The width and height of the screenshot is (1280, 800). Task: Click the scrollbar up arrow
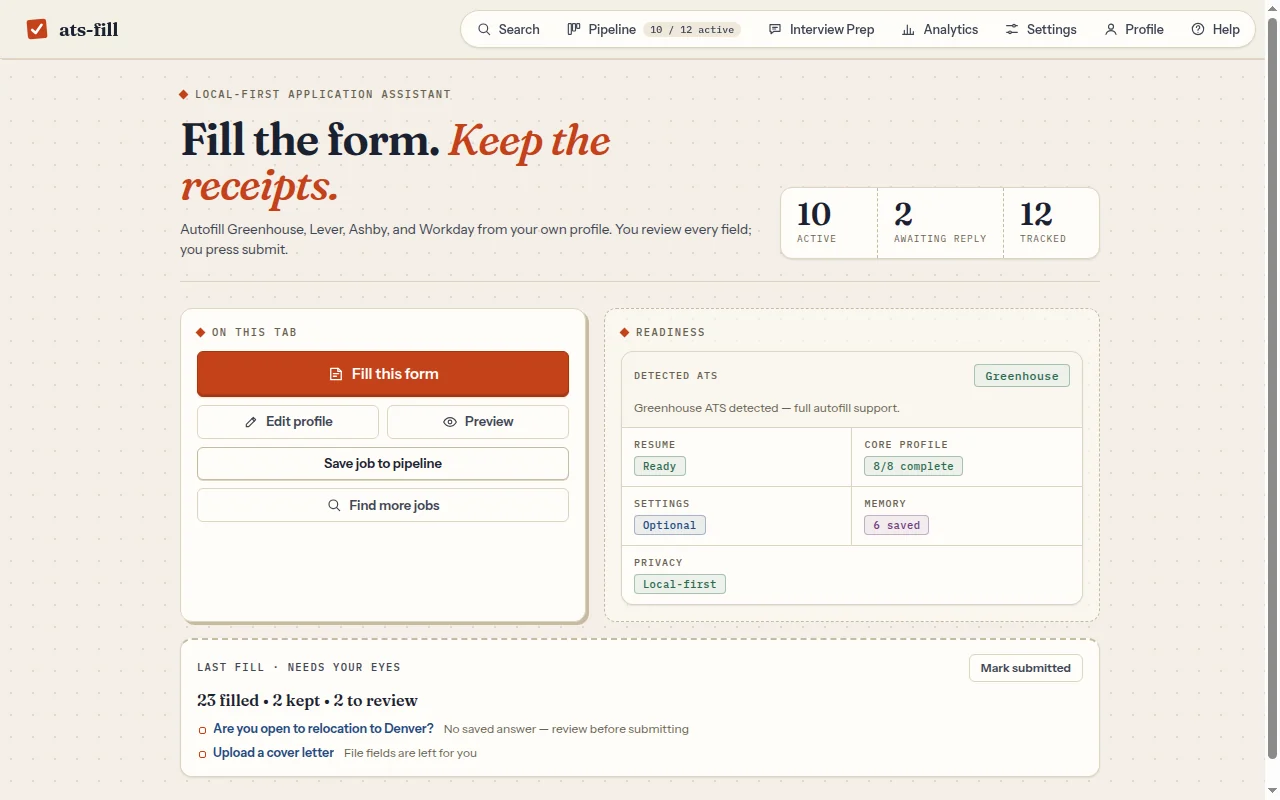pos(1272,8)
